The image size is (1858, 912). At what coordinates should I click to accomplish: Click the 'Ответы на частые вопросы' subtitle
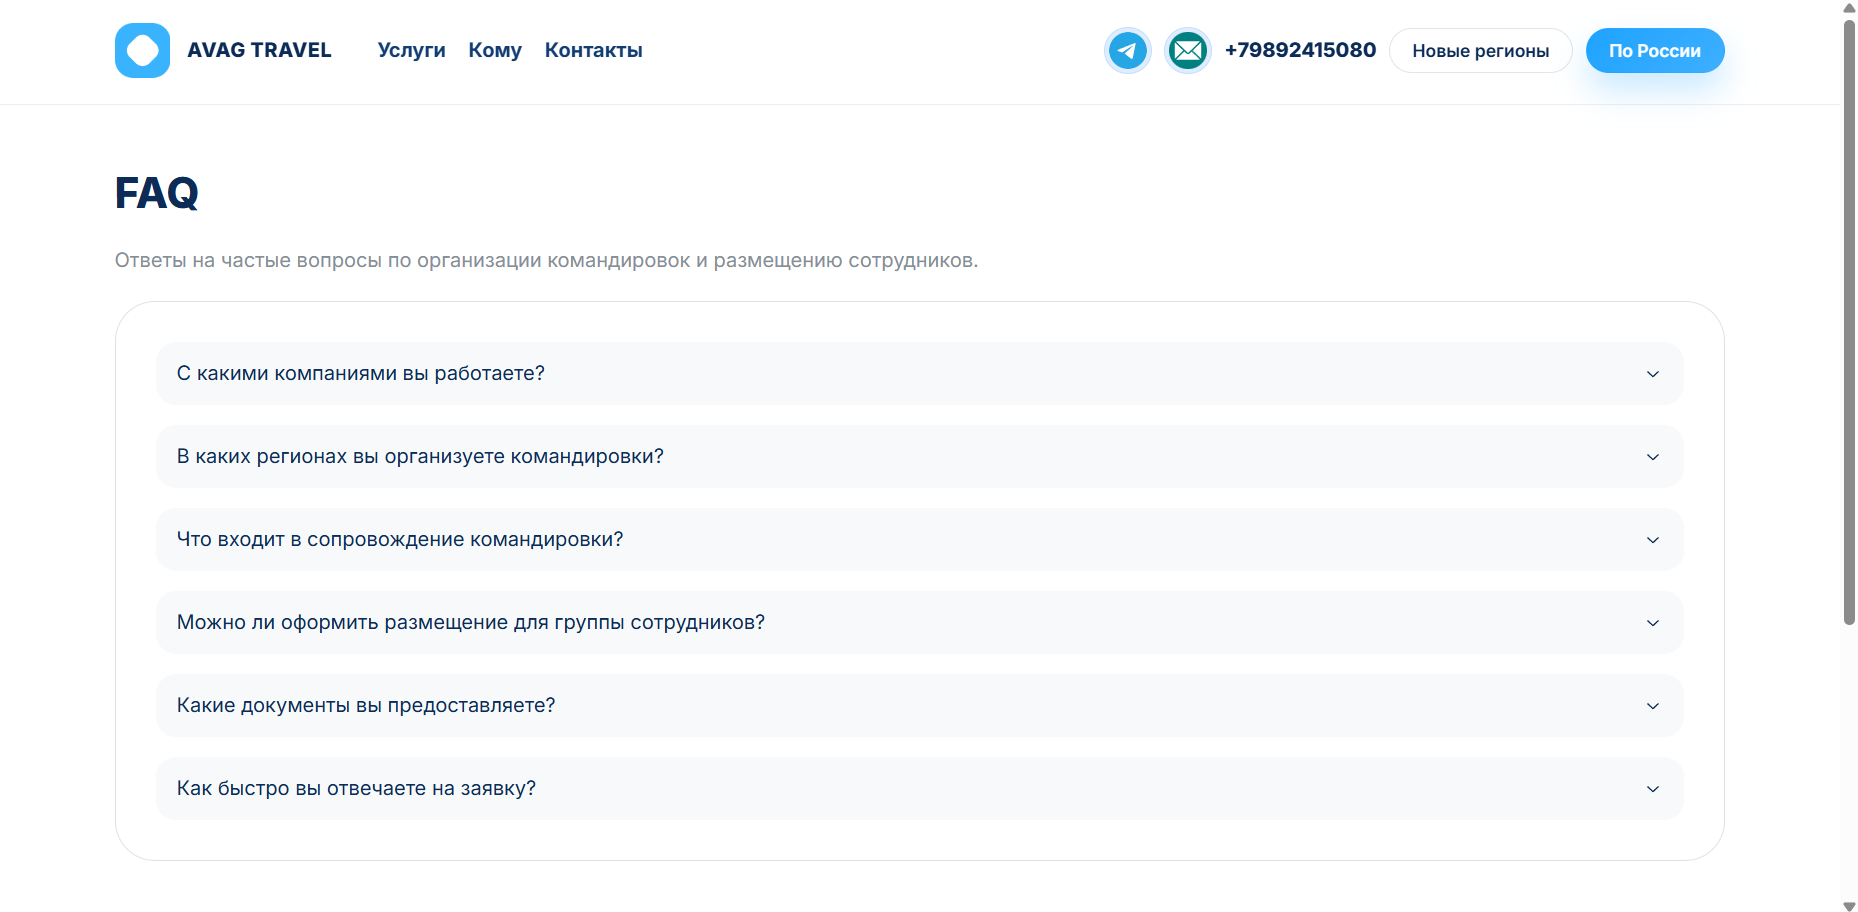click(x=546, y=260)
